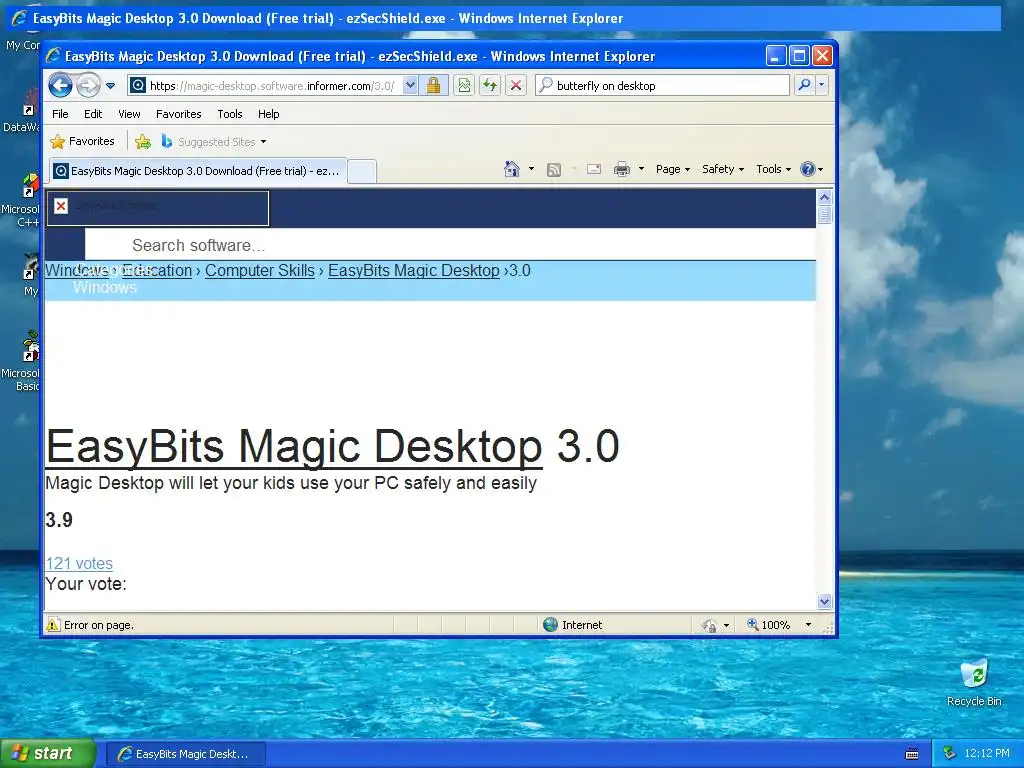Go back with the blue Back arrow
The height and width of the screenshot is (768, 1024).
pyautogui.click(x=60, y=85)
